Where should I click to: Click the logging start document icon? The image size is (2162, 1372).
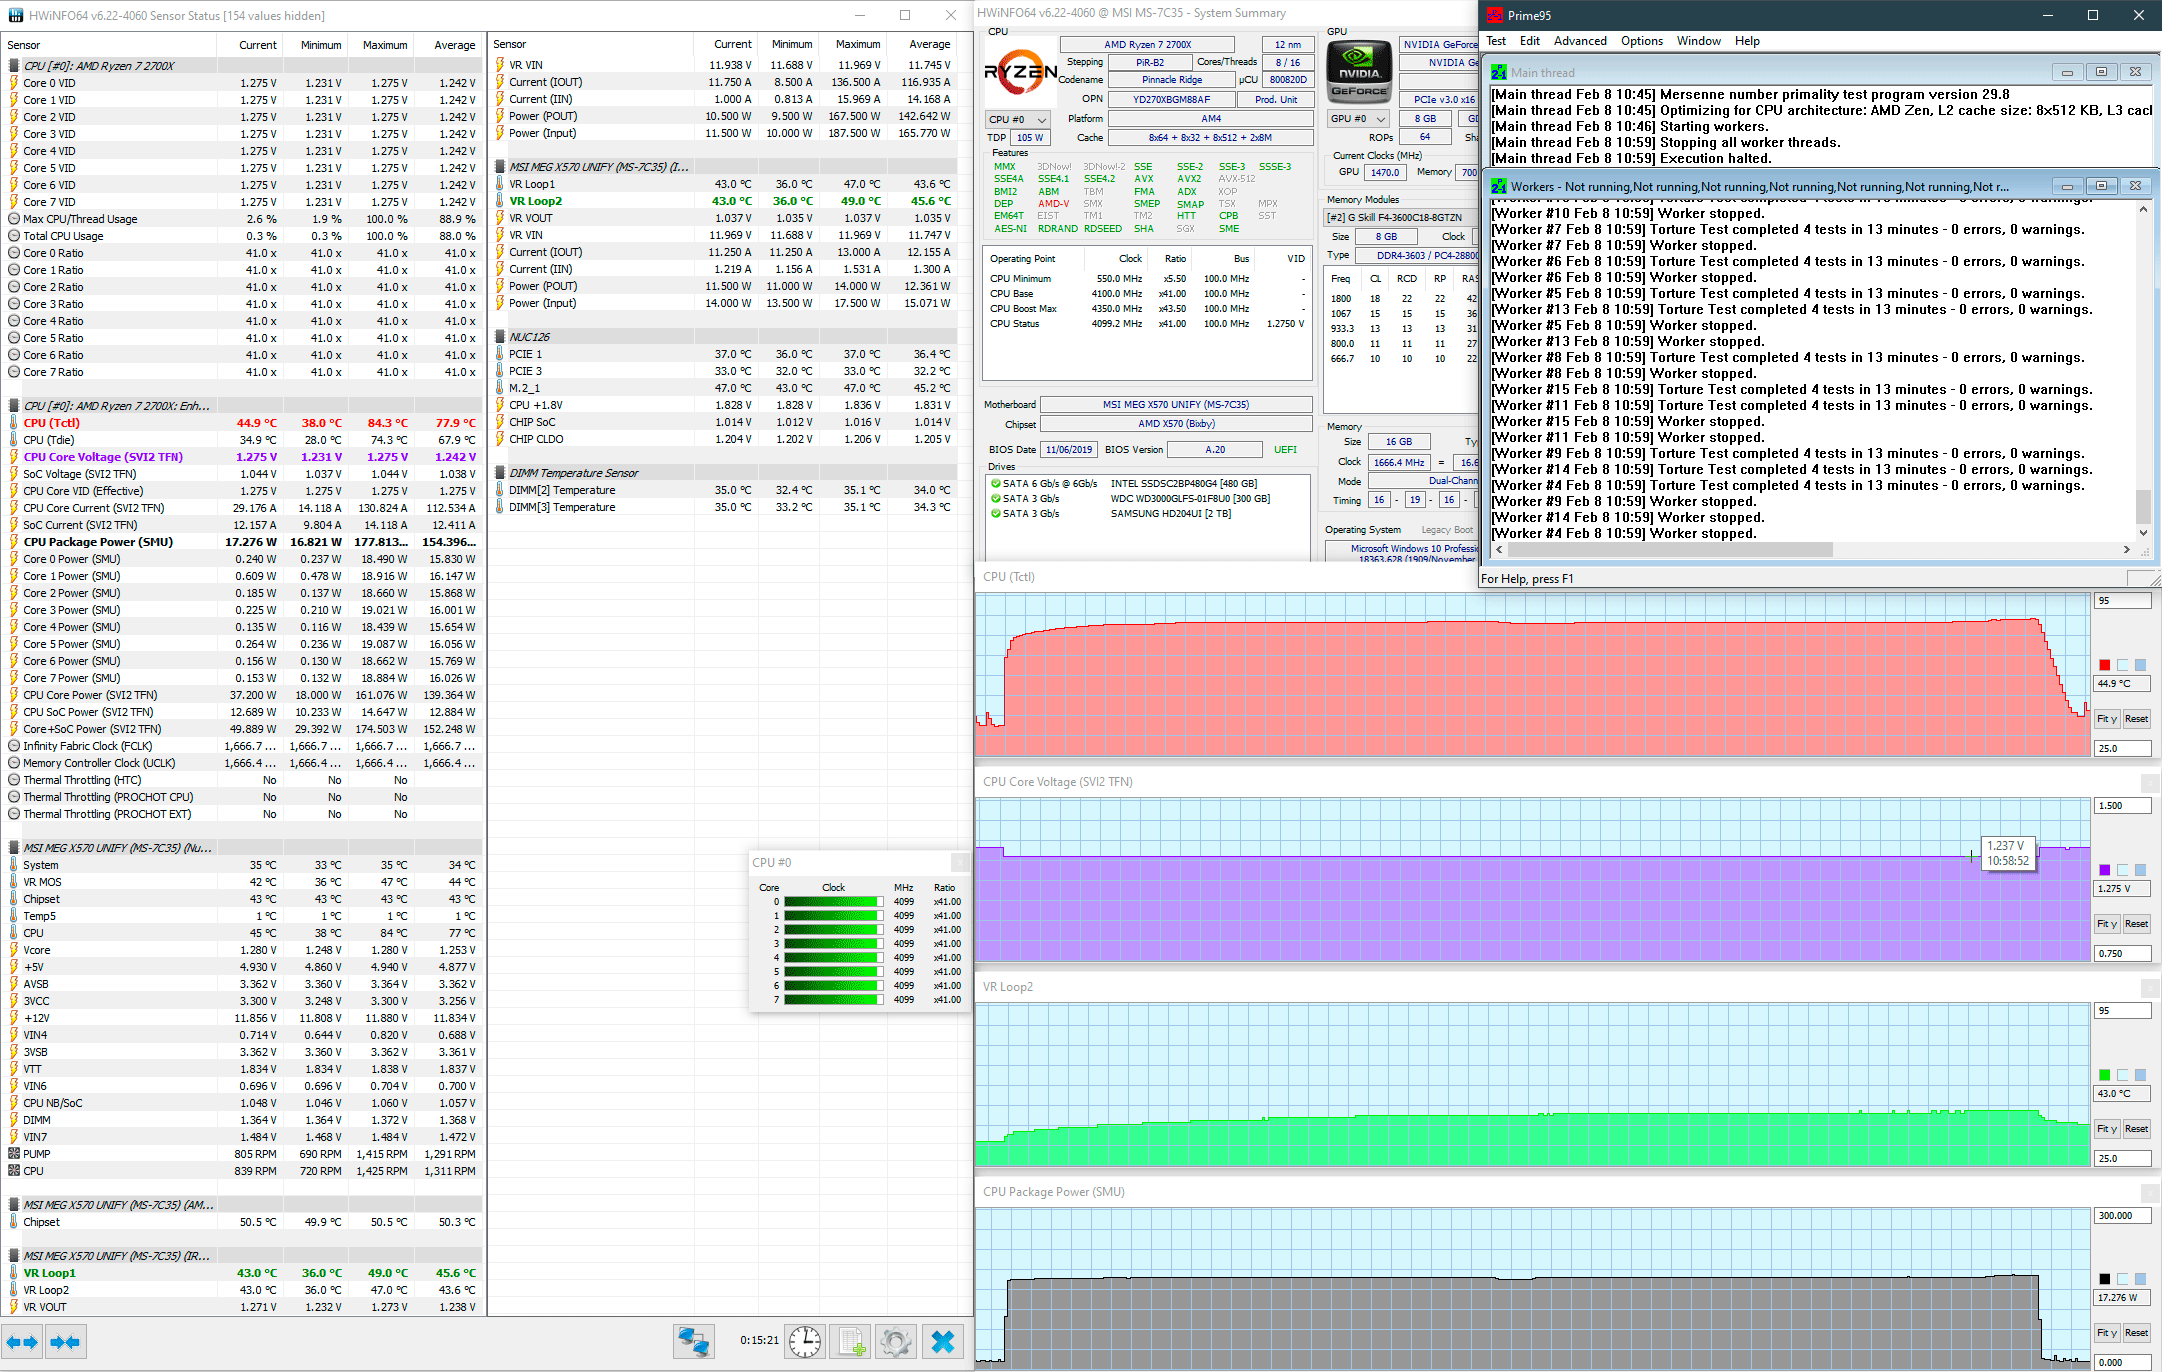click(851, 1341)
